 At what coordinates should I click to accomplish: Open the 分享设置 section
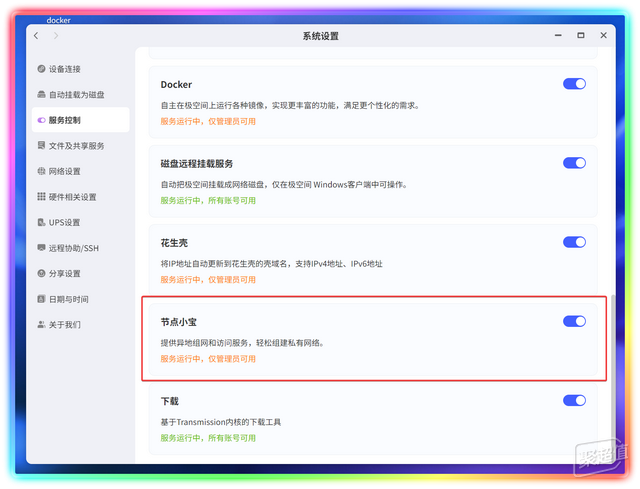[80, 273]
